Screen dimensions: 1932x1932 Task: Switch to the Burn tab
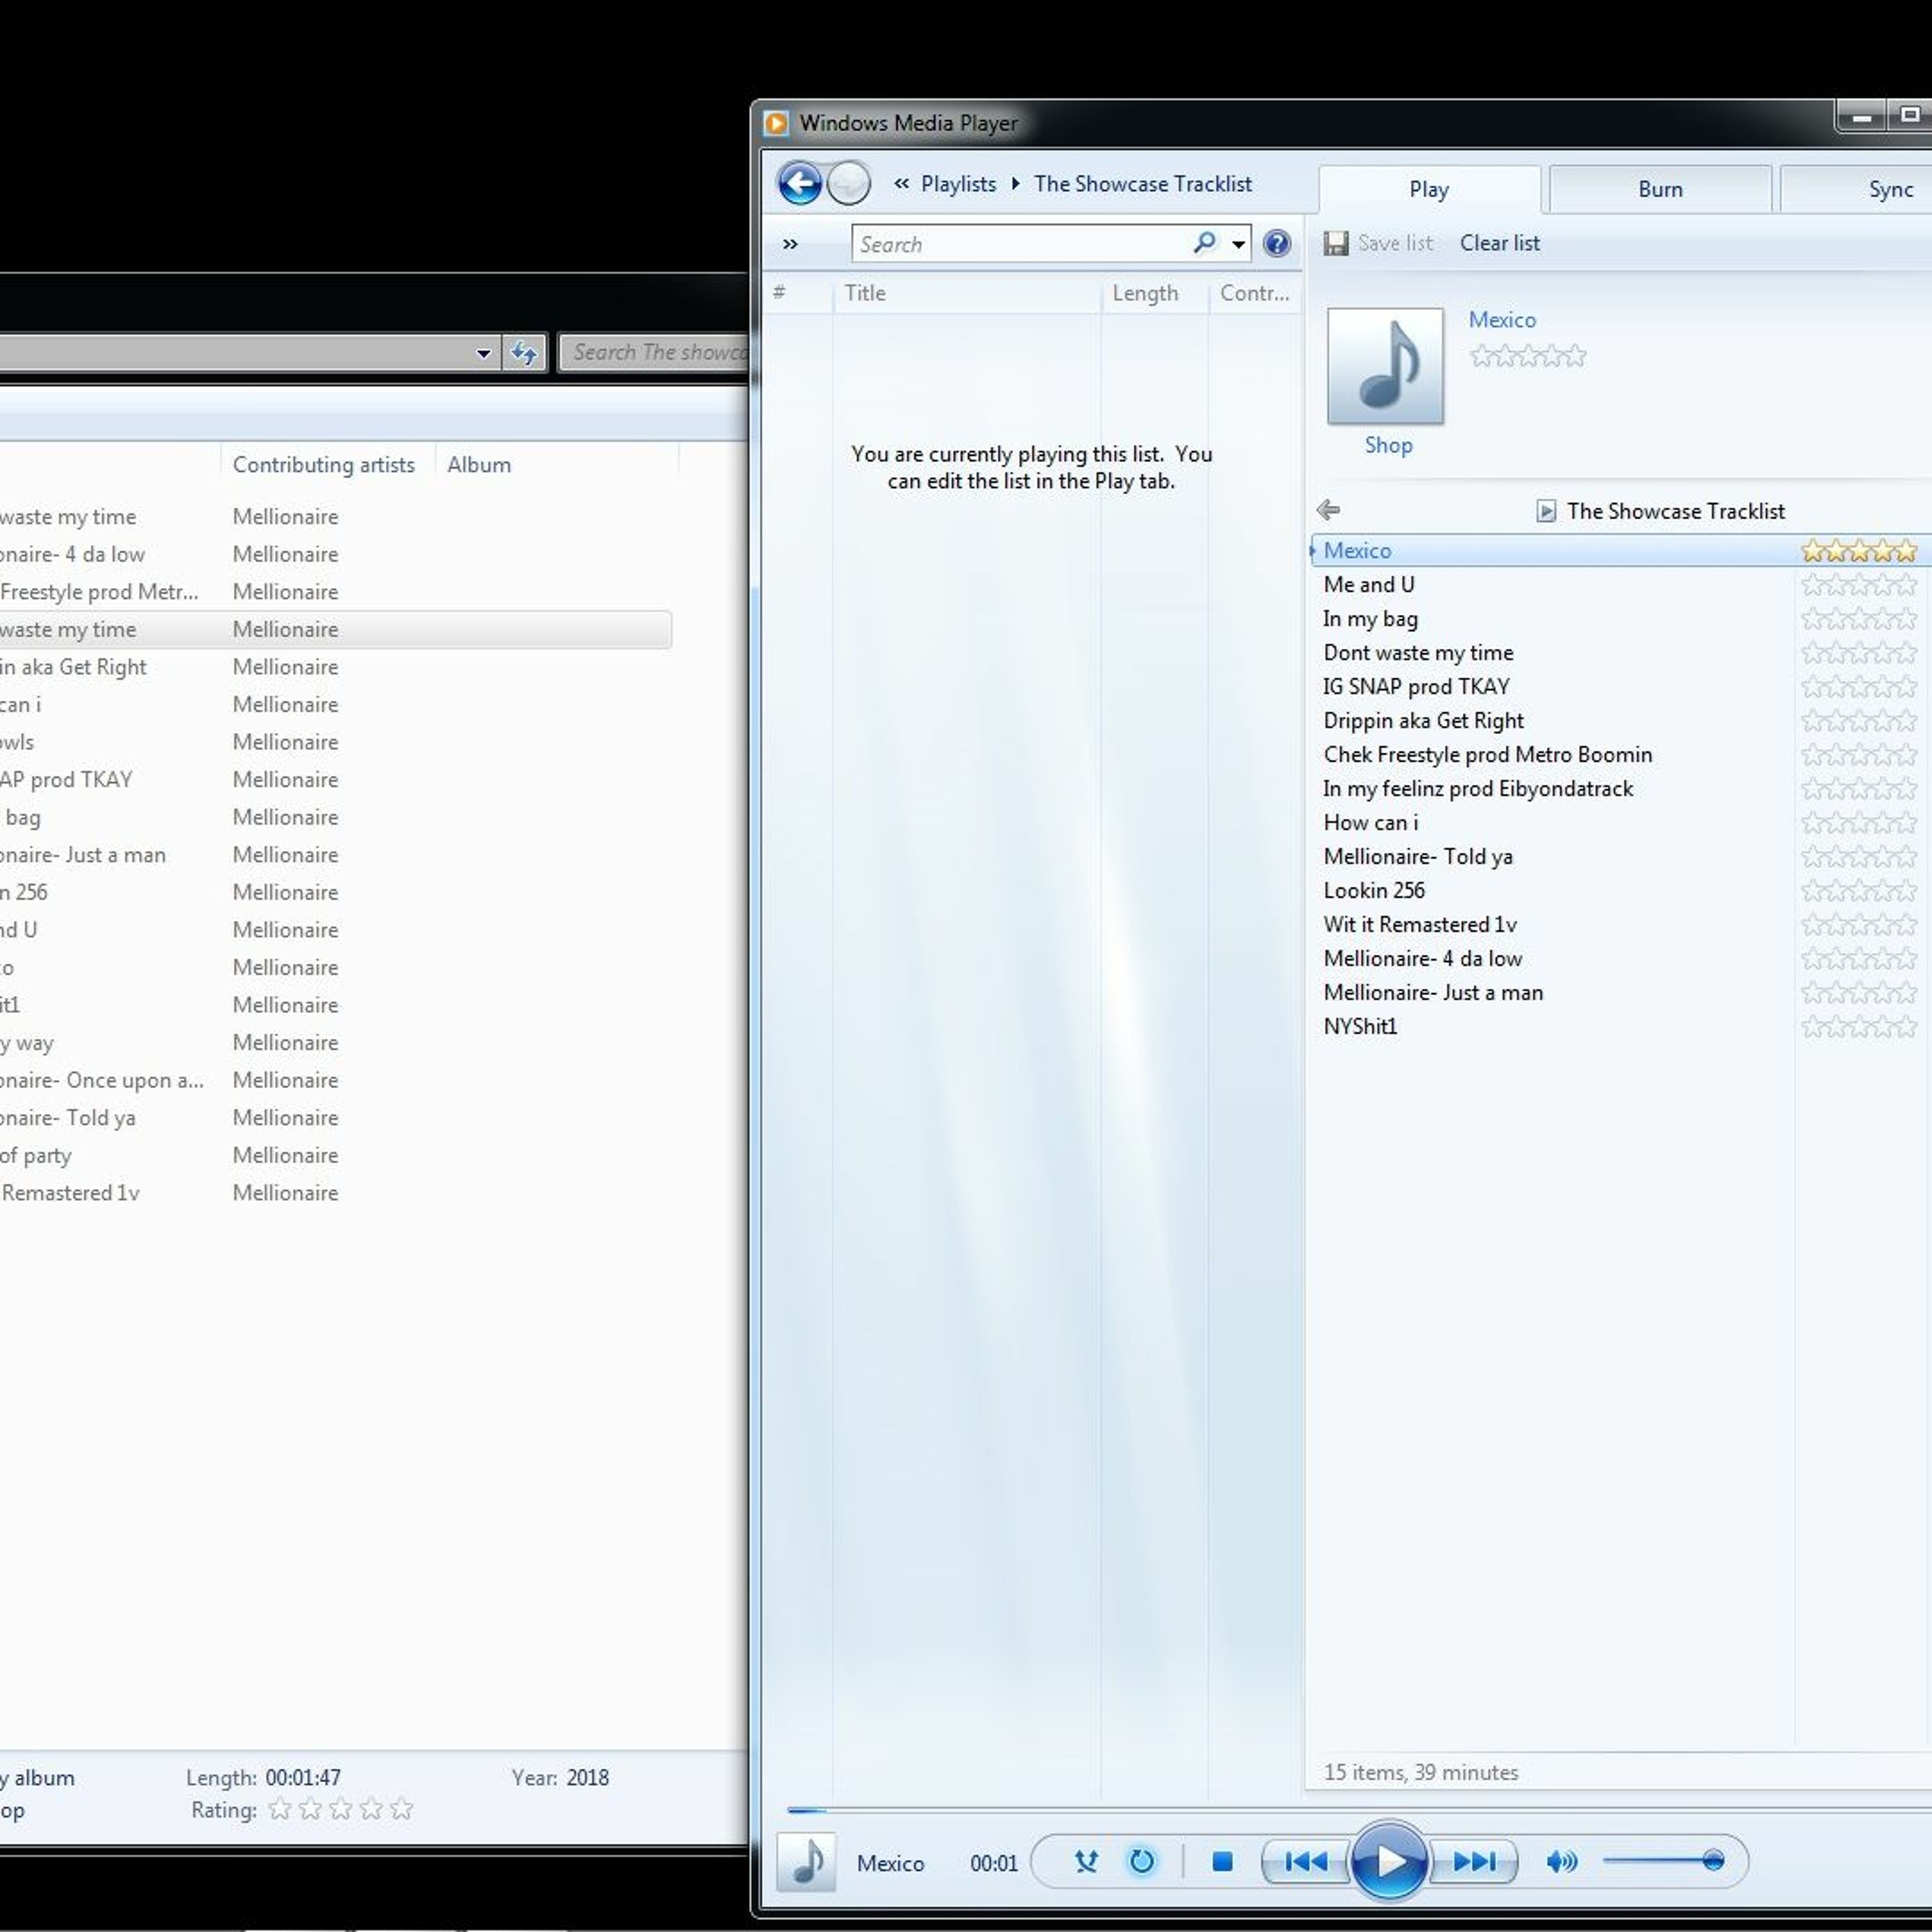1660,189
